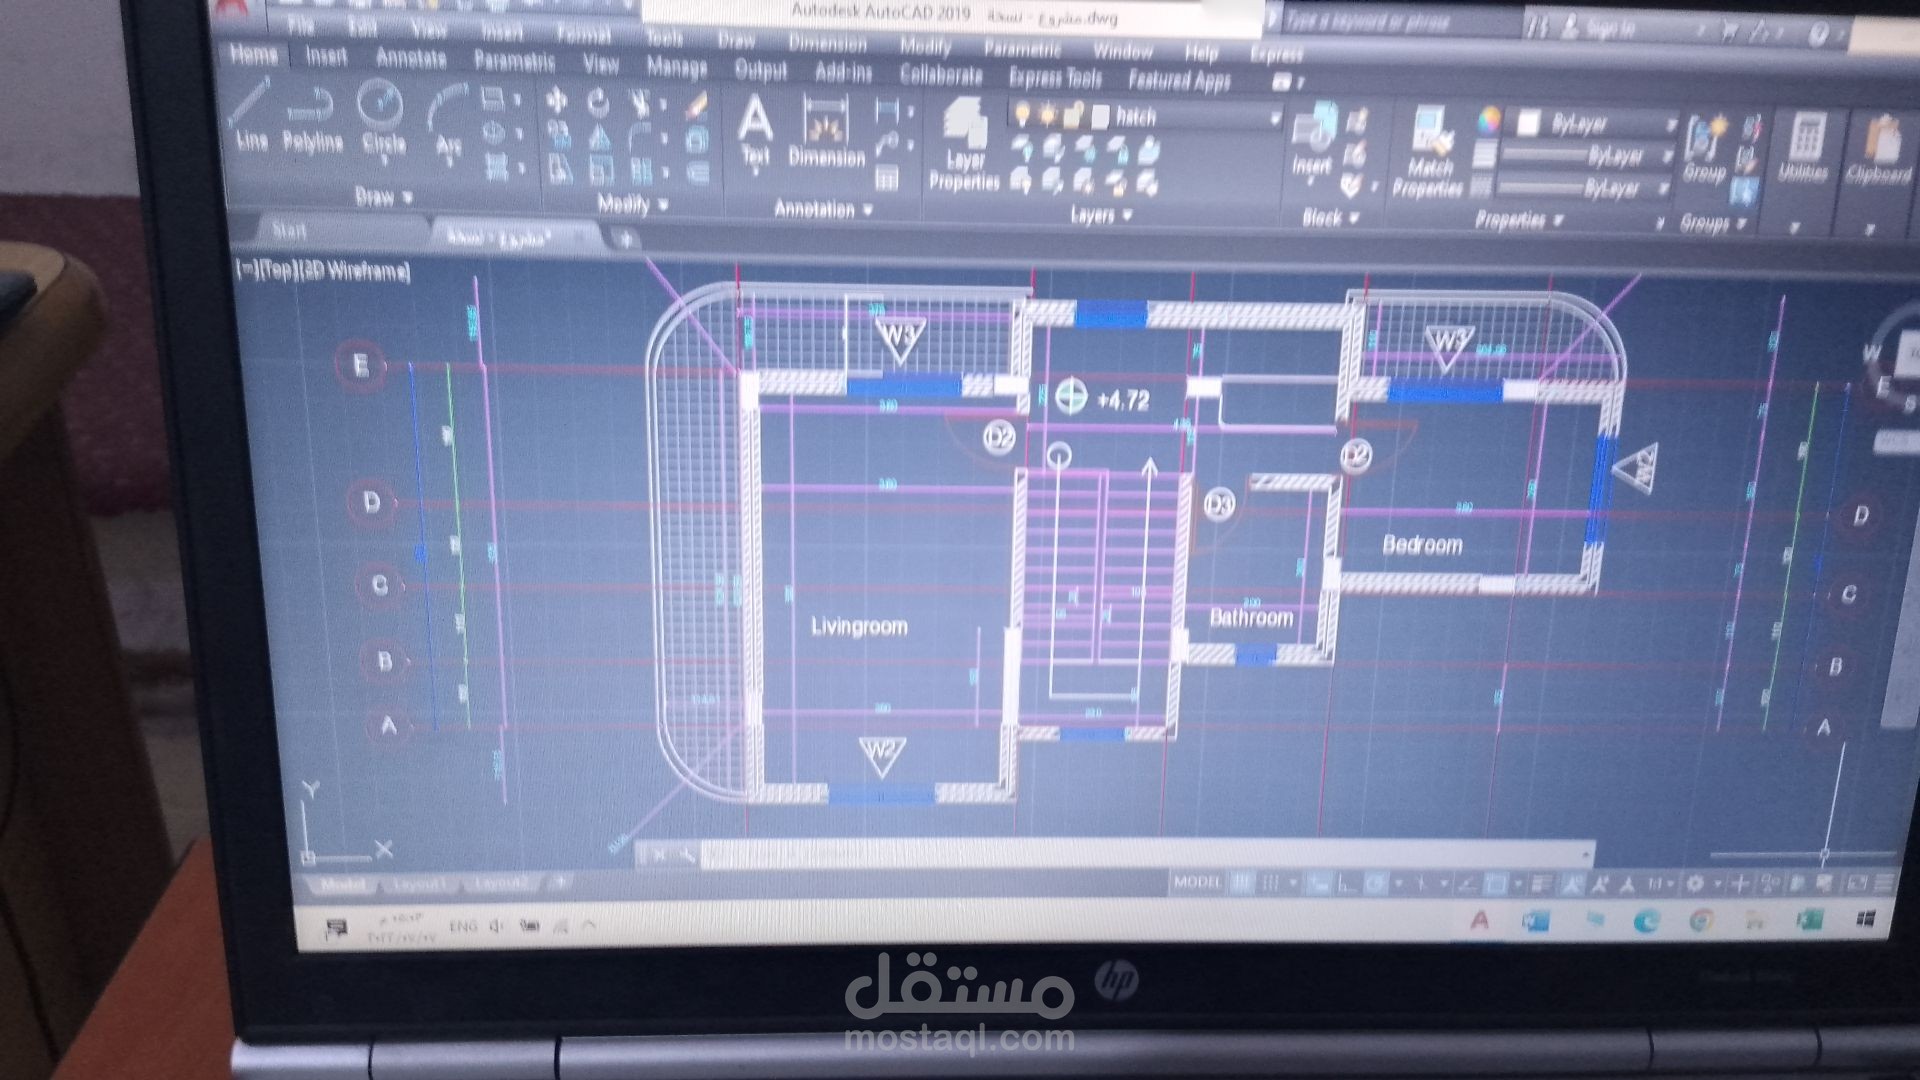Switch to the Layout1 tab
The image size is (1920, 1080).
[418, 884]
